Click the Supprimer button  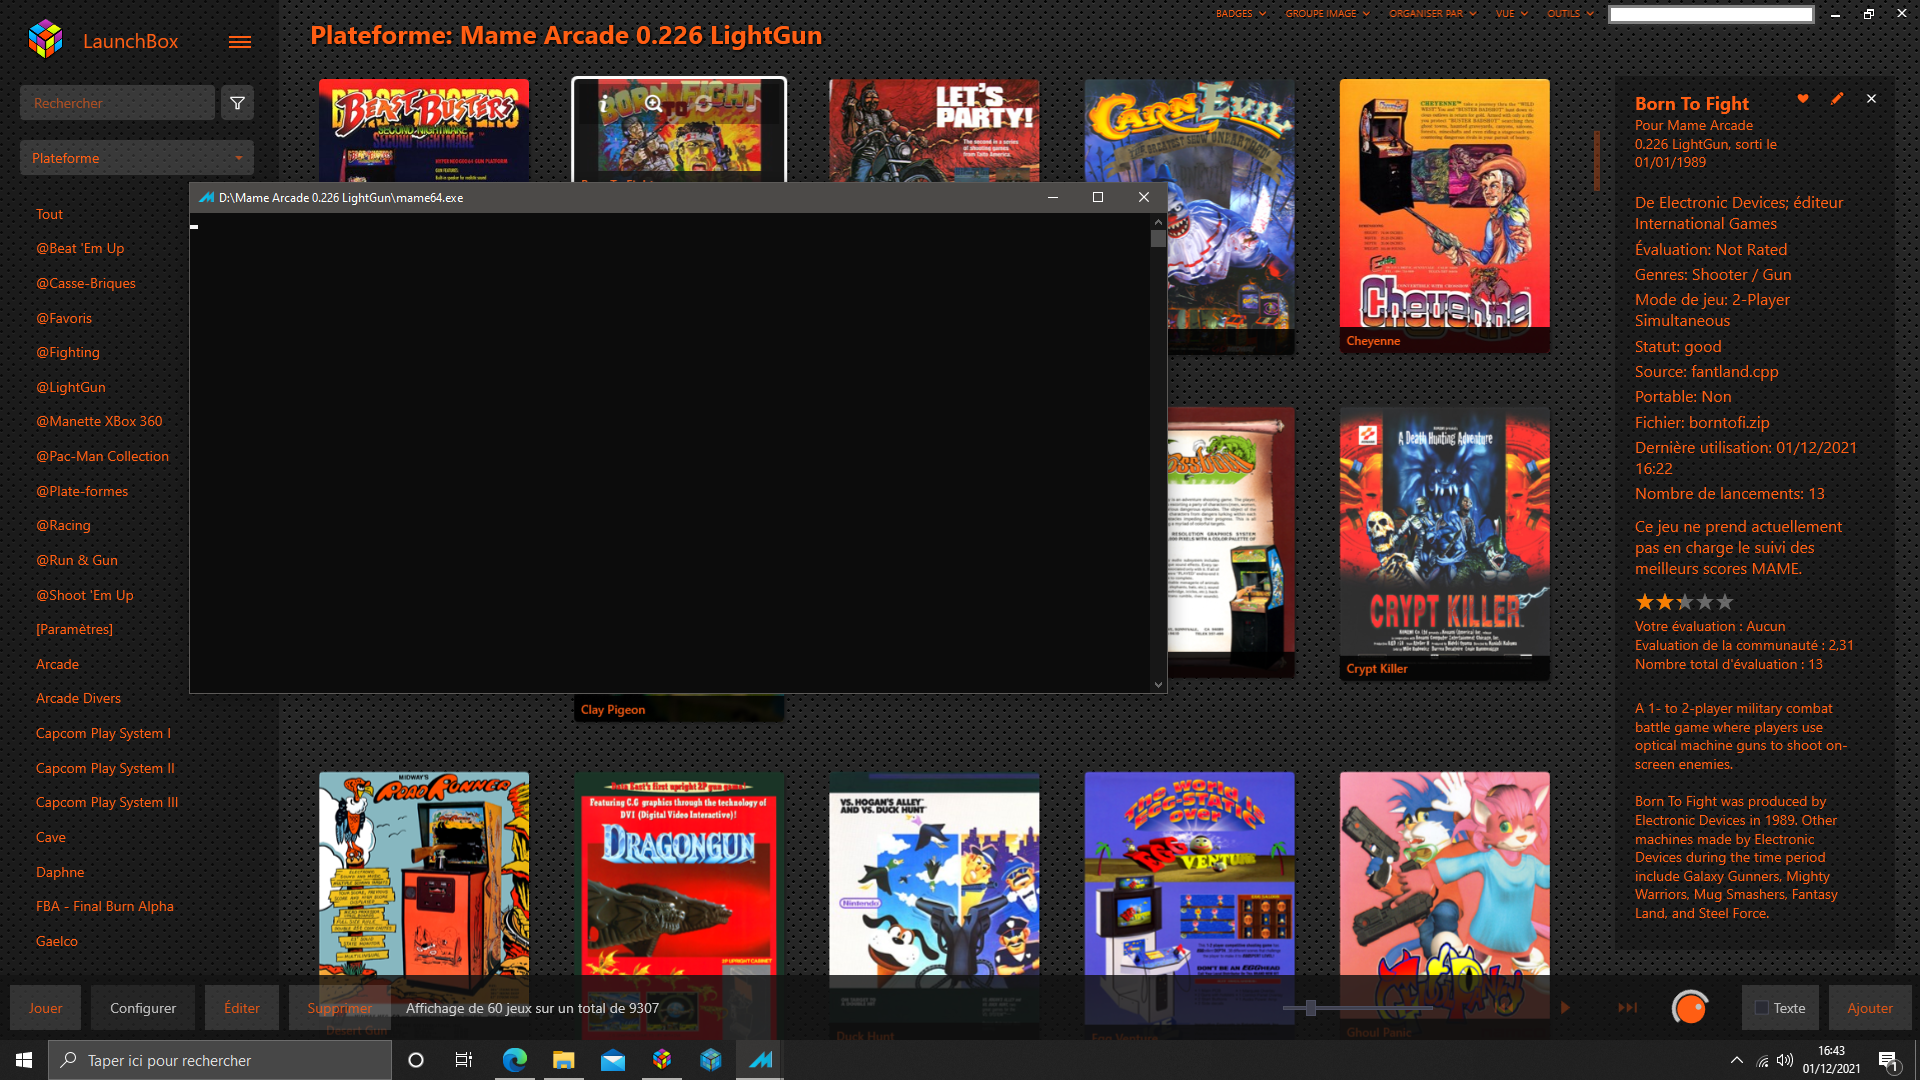click(x=339, y=1008)
